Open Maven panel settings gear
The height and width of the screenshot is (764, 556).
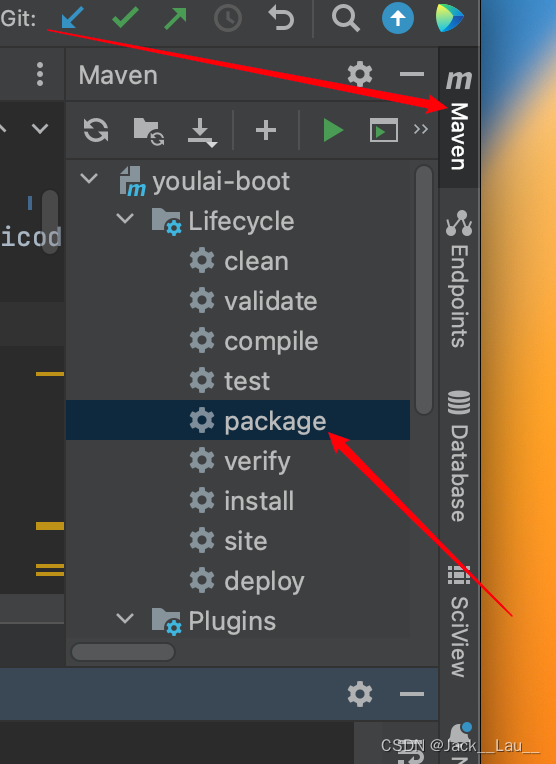click(x=360, y=74)
